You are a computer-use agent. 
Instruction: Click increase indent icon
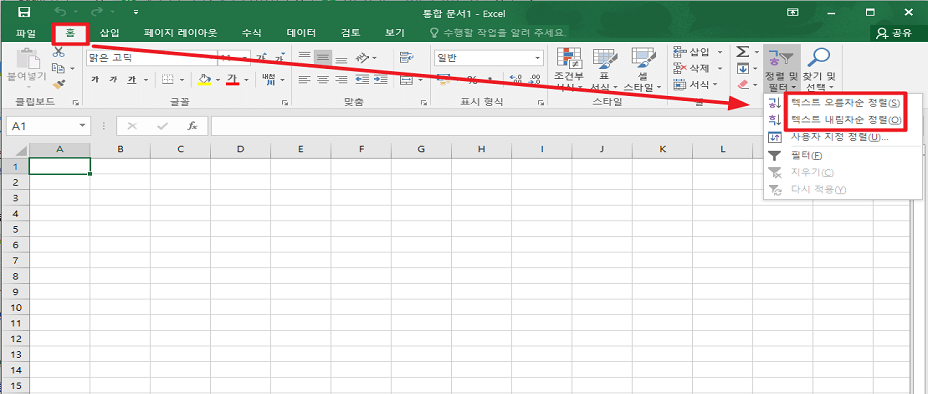tap(380, 79)
